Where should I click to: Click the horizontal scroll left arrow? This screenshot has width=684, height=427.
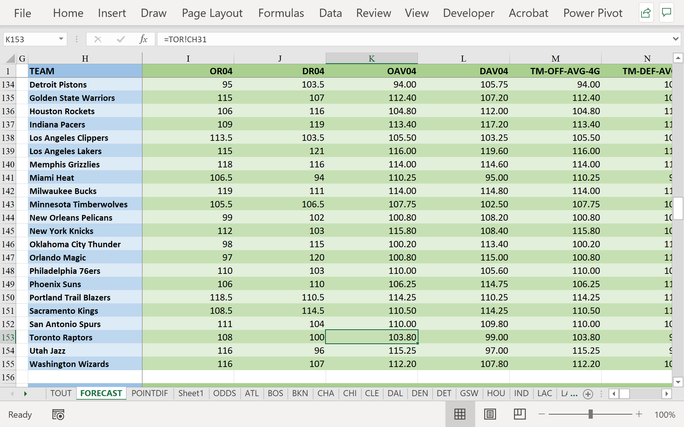pos(614,394)
